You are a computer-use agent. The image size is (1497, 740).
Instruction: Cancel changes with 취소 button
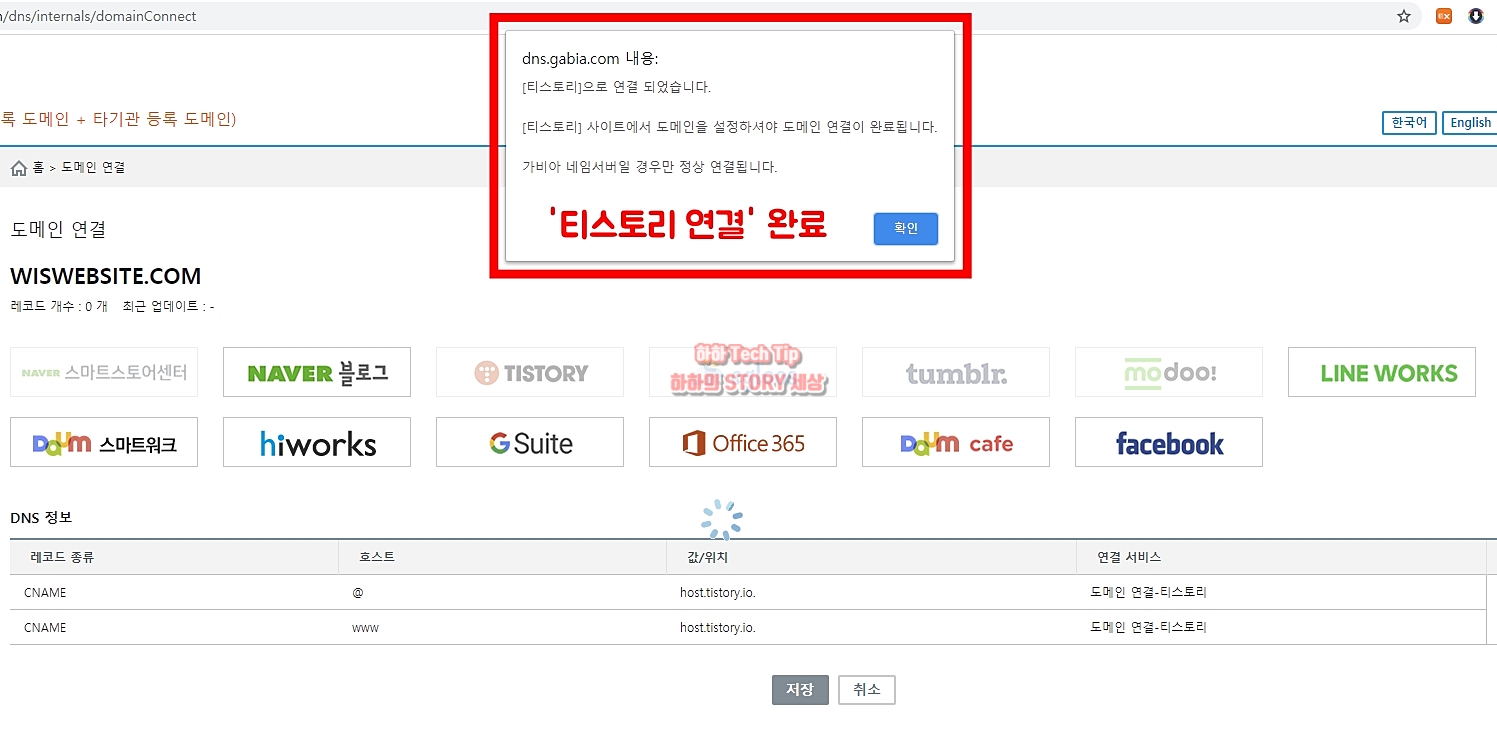(x=867, y=690)
